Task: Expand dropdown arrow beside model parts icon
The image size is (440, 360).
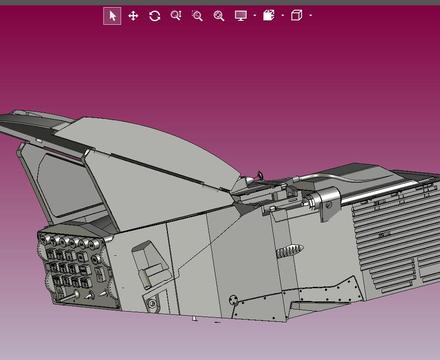Action: coord(283,15)
